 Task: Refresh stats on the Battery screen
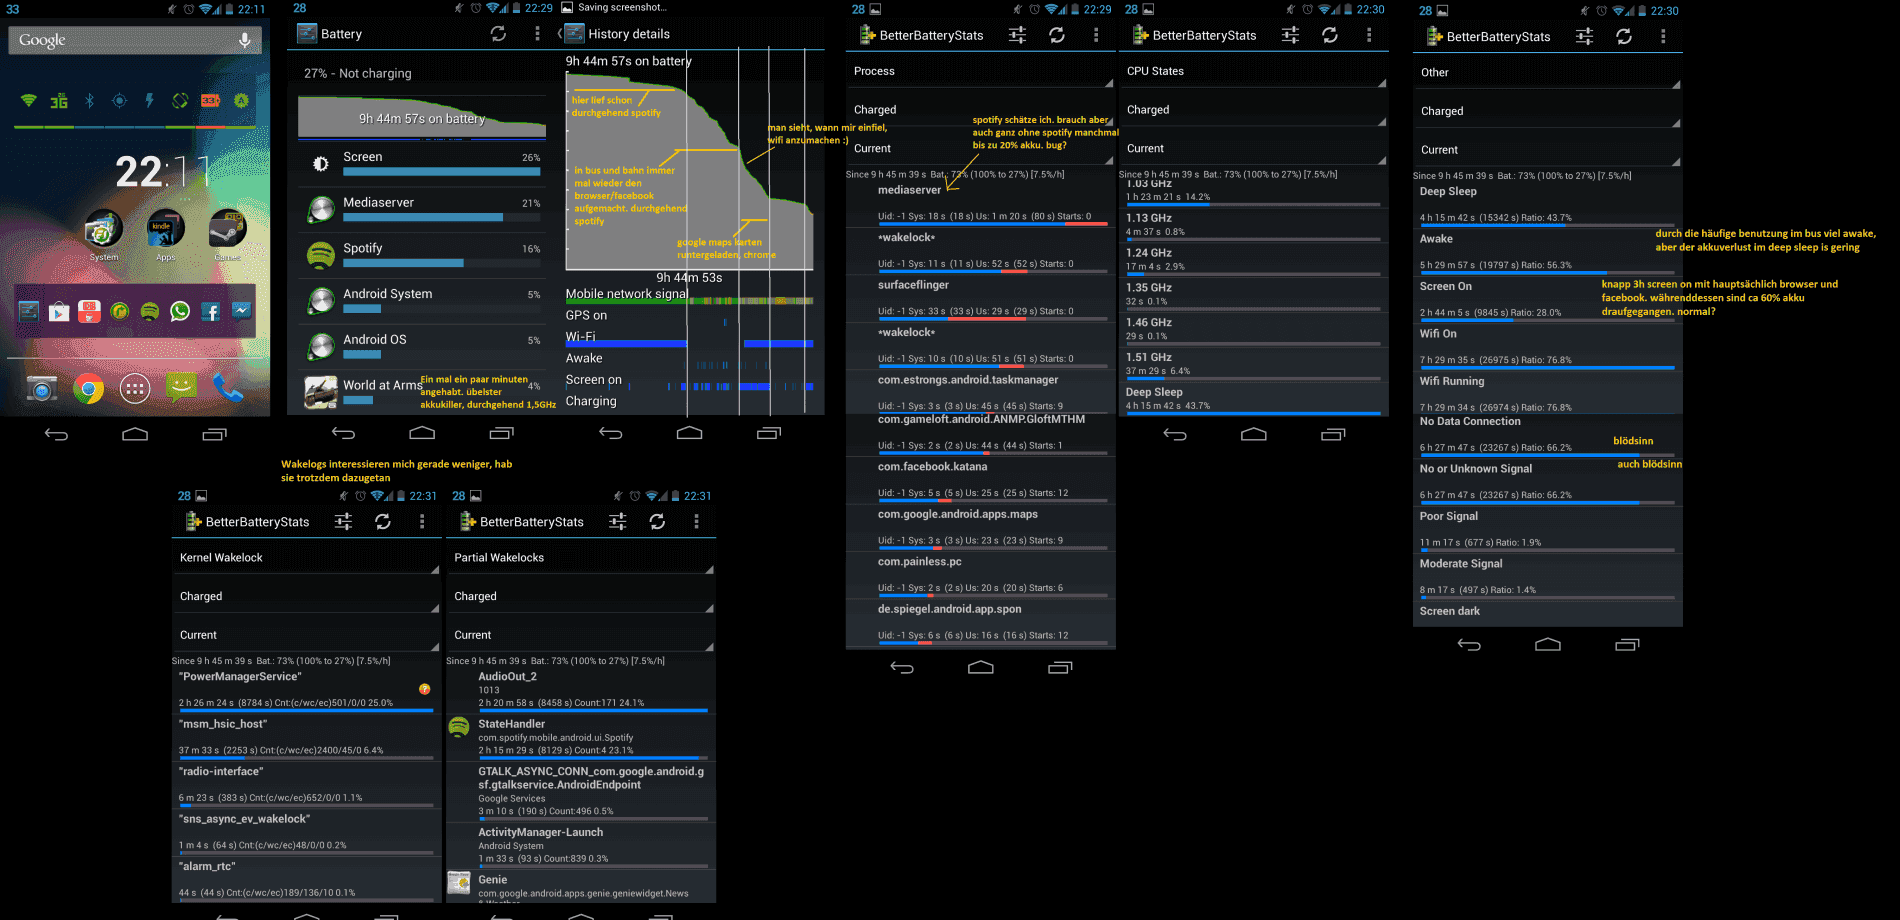coord(498,34)
